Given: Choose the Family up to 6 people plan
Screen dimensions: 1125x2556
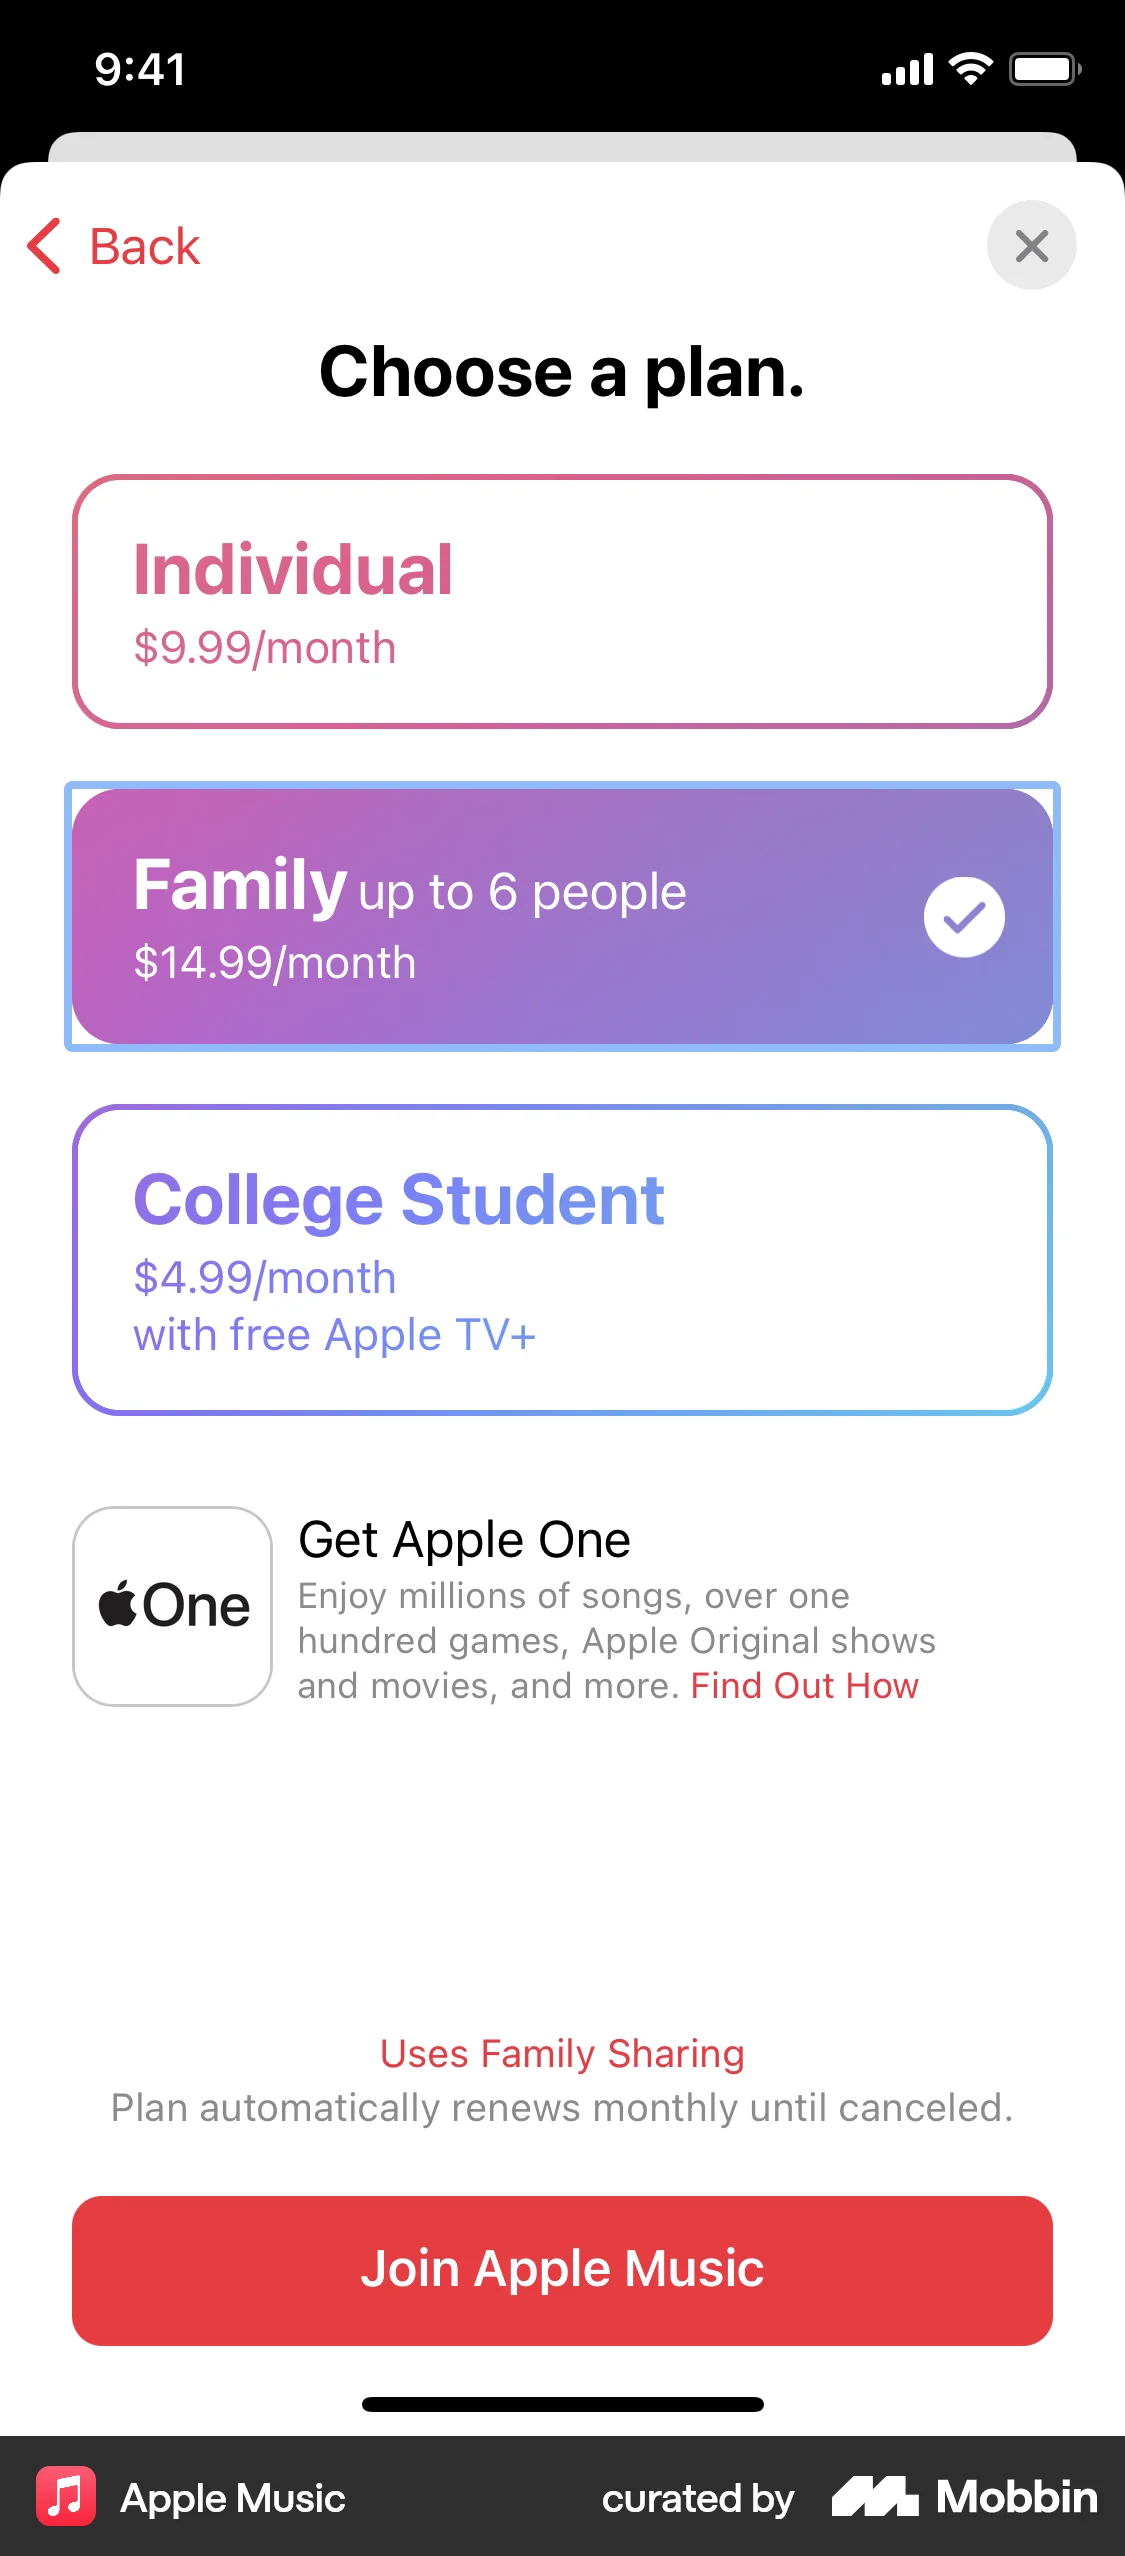Looking at the screenshot, I should pos(562,916).
